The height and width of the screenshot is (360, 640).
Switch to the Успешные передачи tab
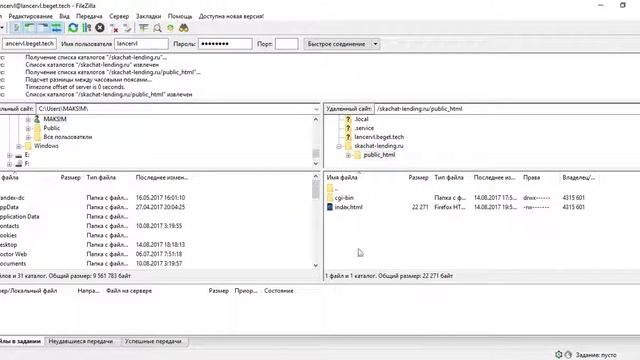(x=153, y=341)
